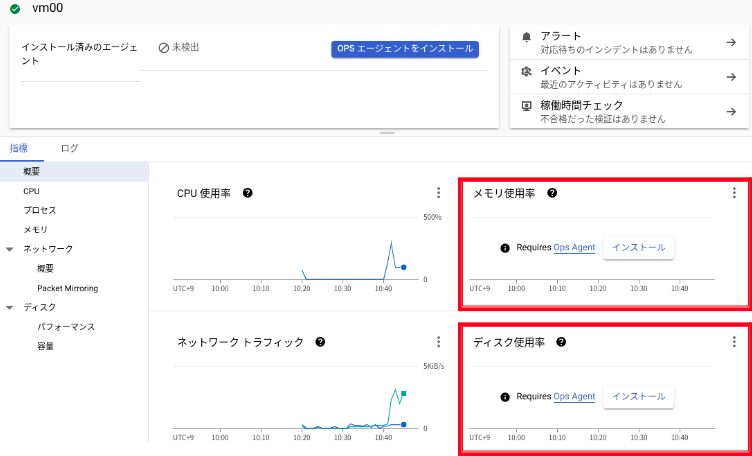
Task: Click 最近のアクティビティはありません text
Action: point(611,84)
